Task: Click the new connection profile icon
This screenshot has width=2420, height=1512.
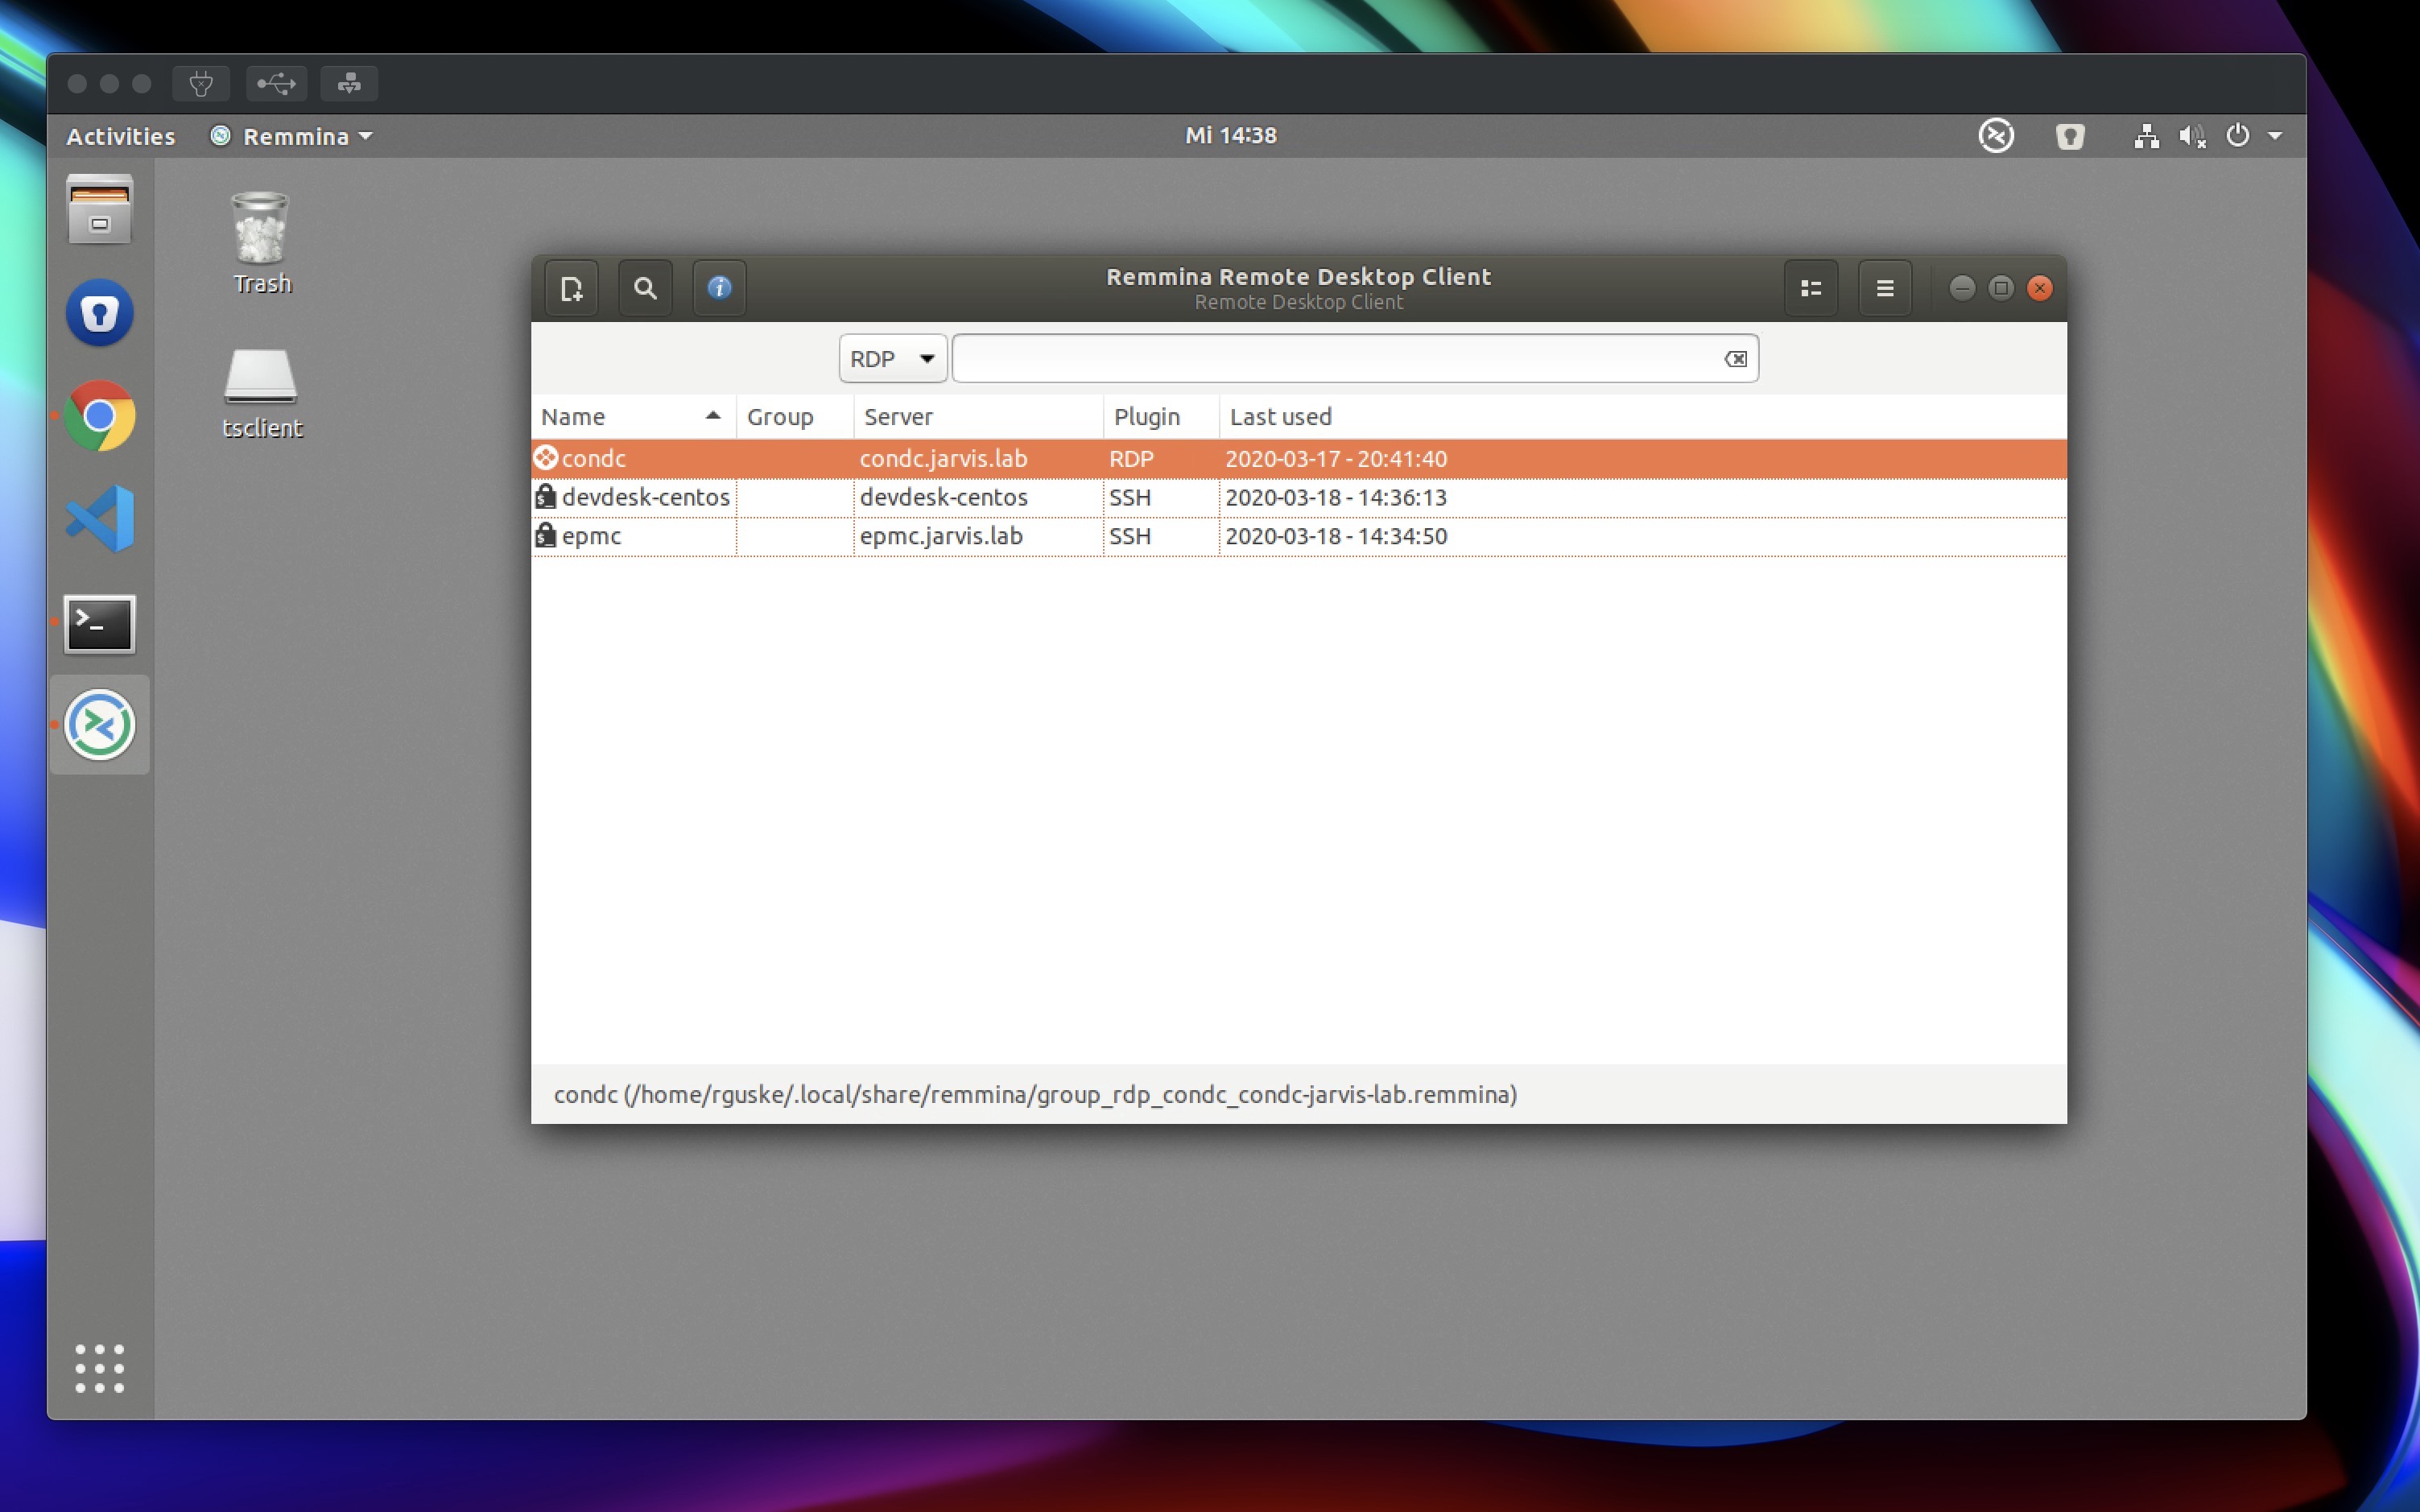Action: click(571, 286)
